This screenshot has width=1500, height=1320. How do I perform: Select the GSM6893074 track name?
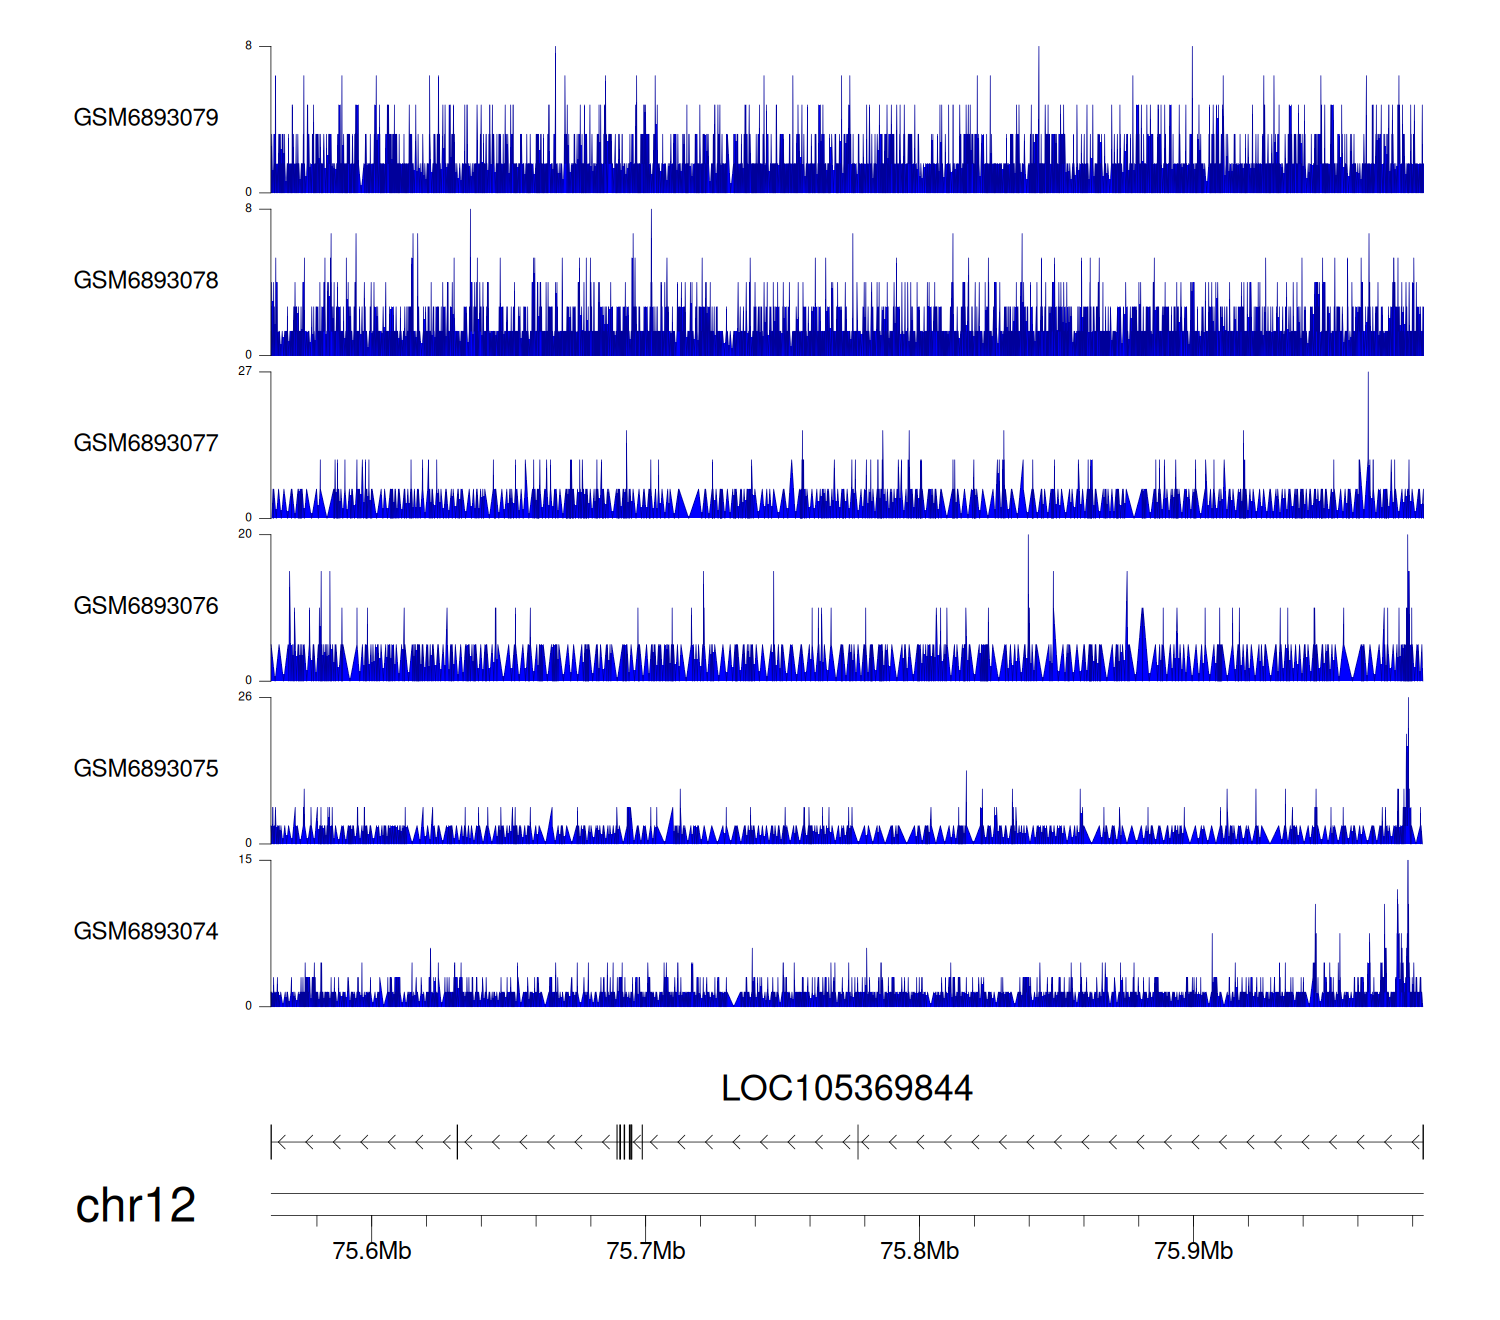146,932
